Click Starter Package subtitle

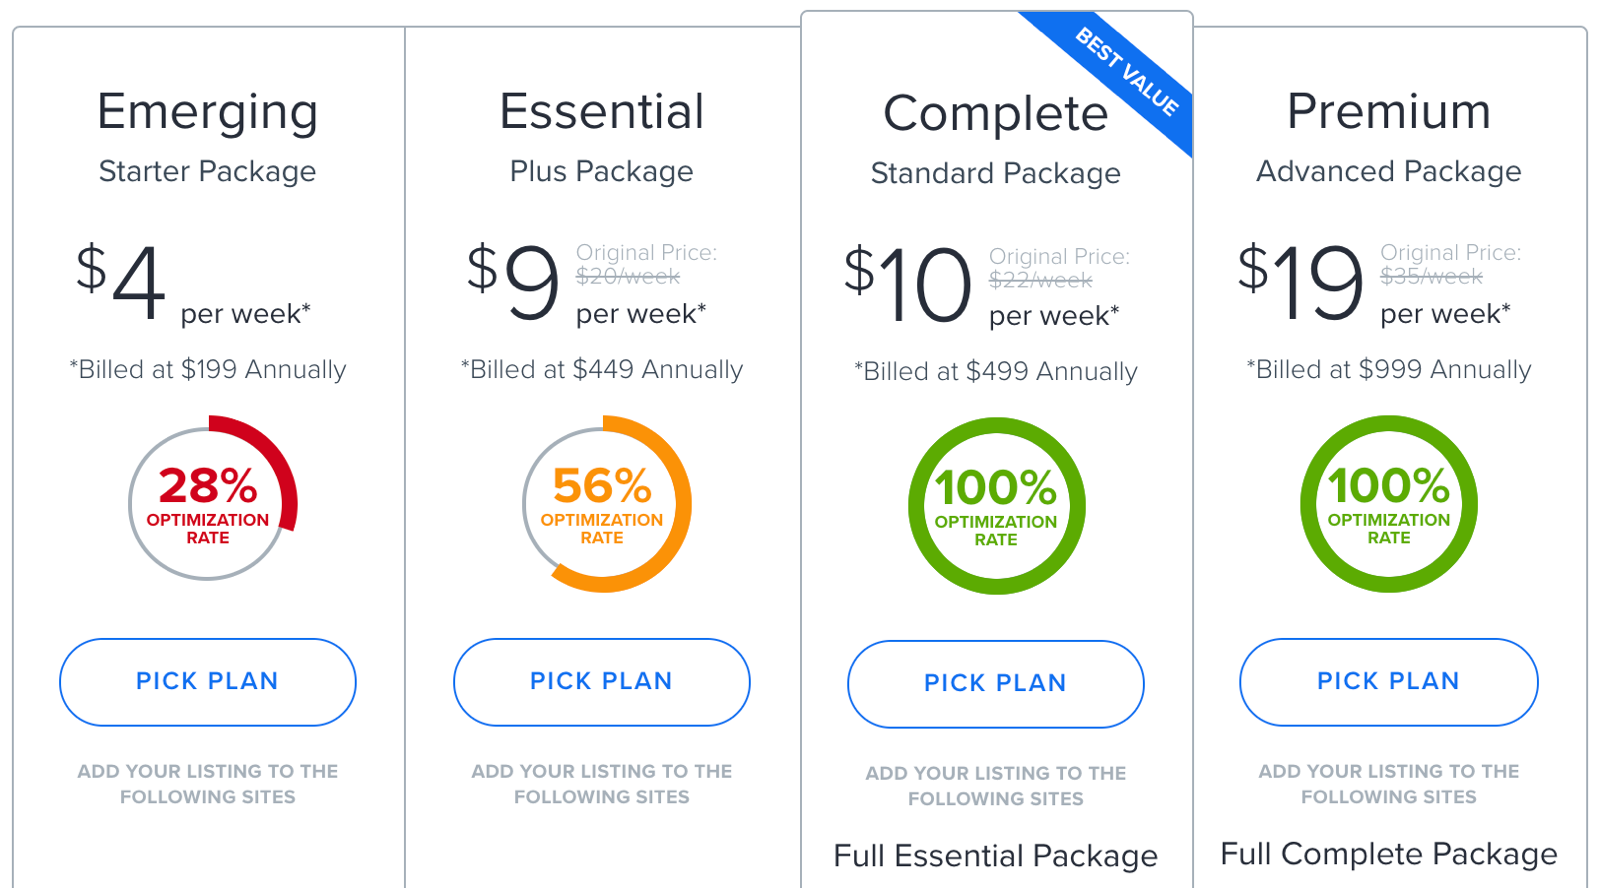click(208, 172)
